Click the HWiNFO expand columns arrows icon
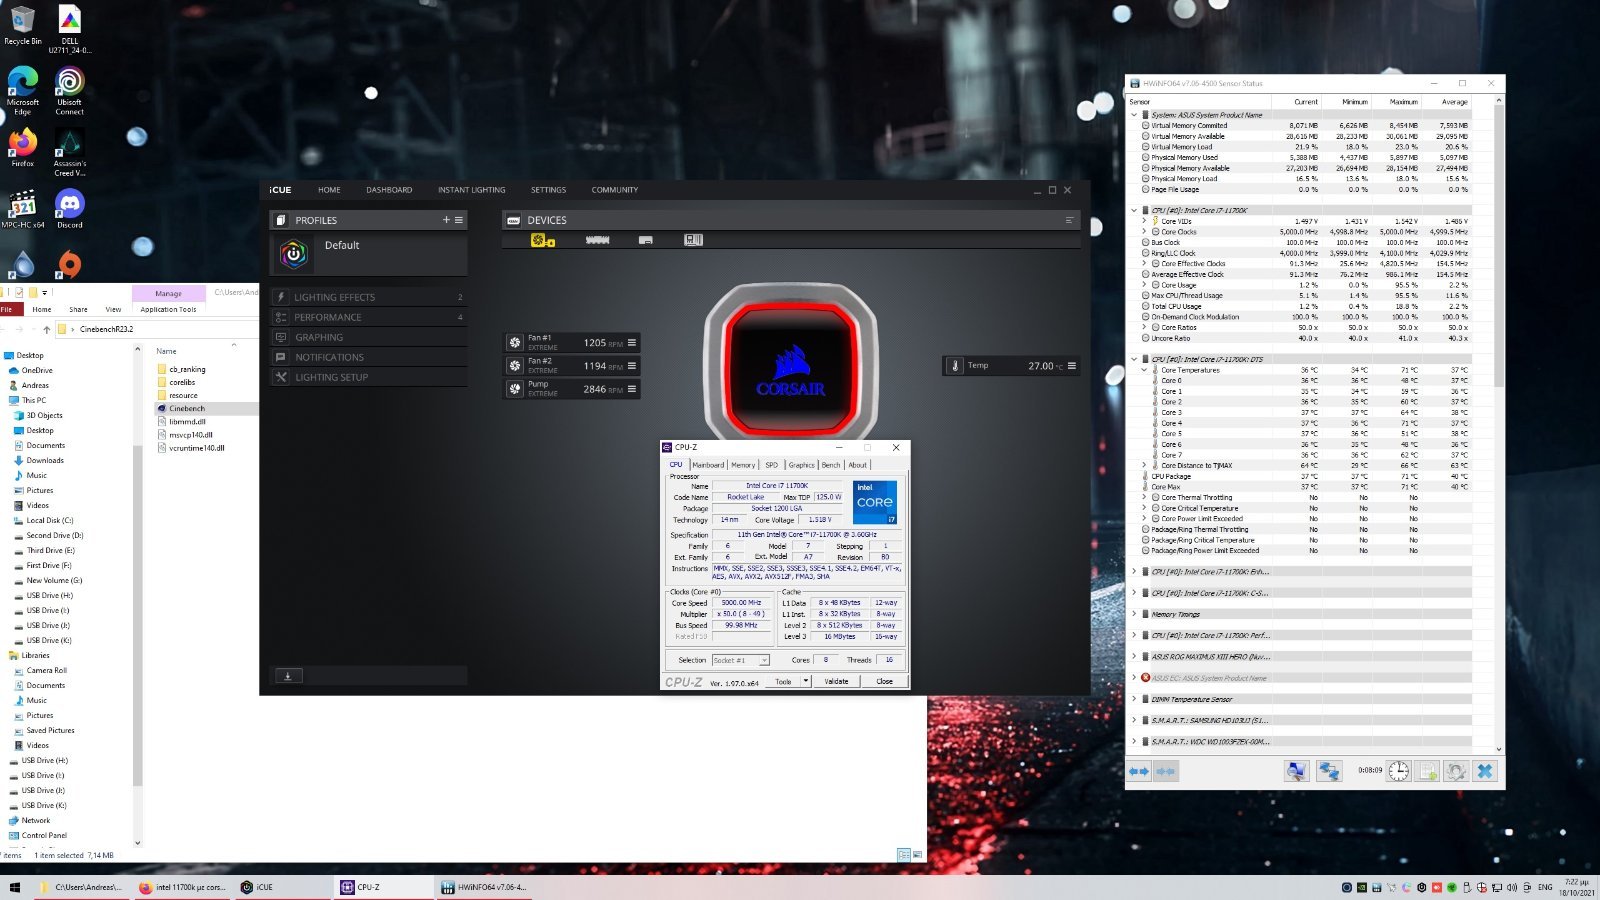1600x900 pixels. [x=1139, y=771]
